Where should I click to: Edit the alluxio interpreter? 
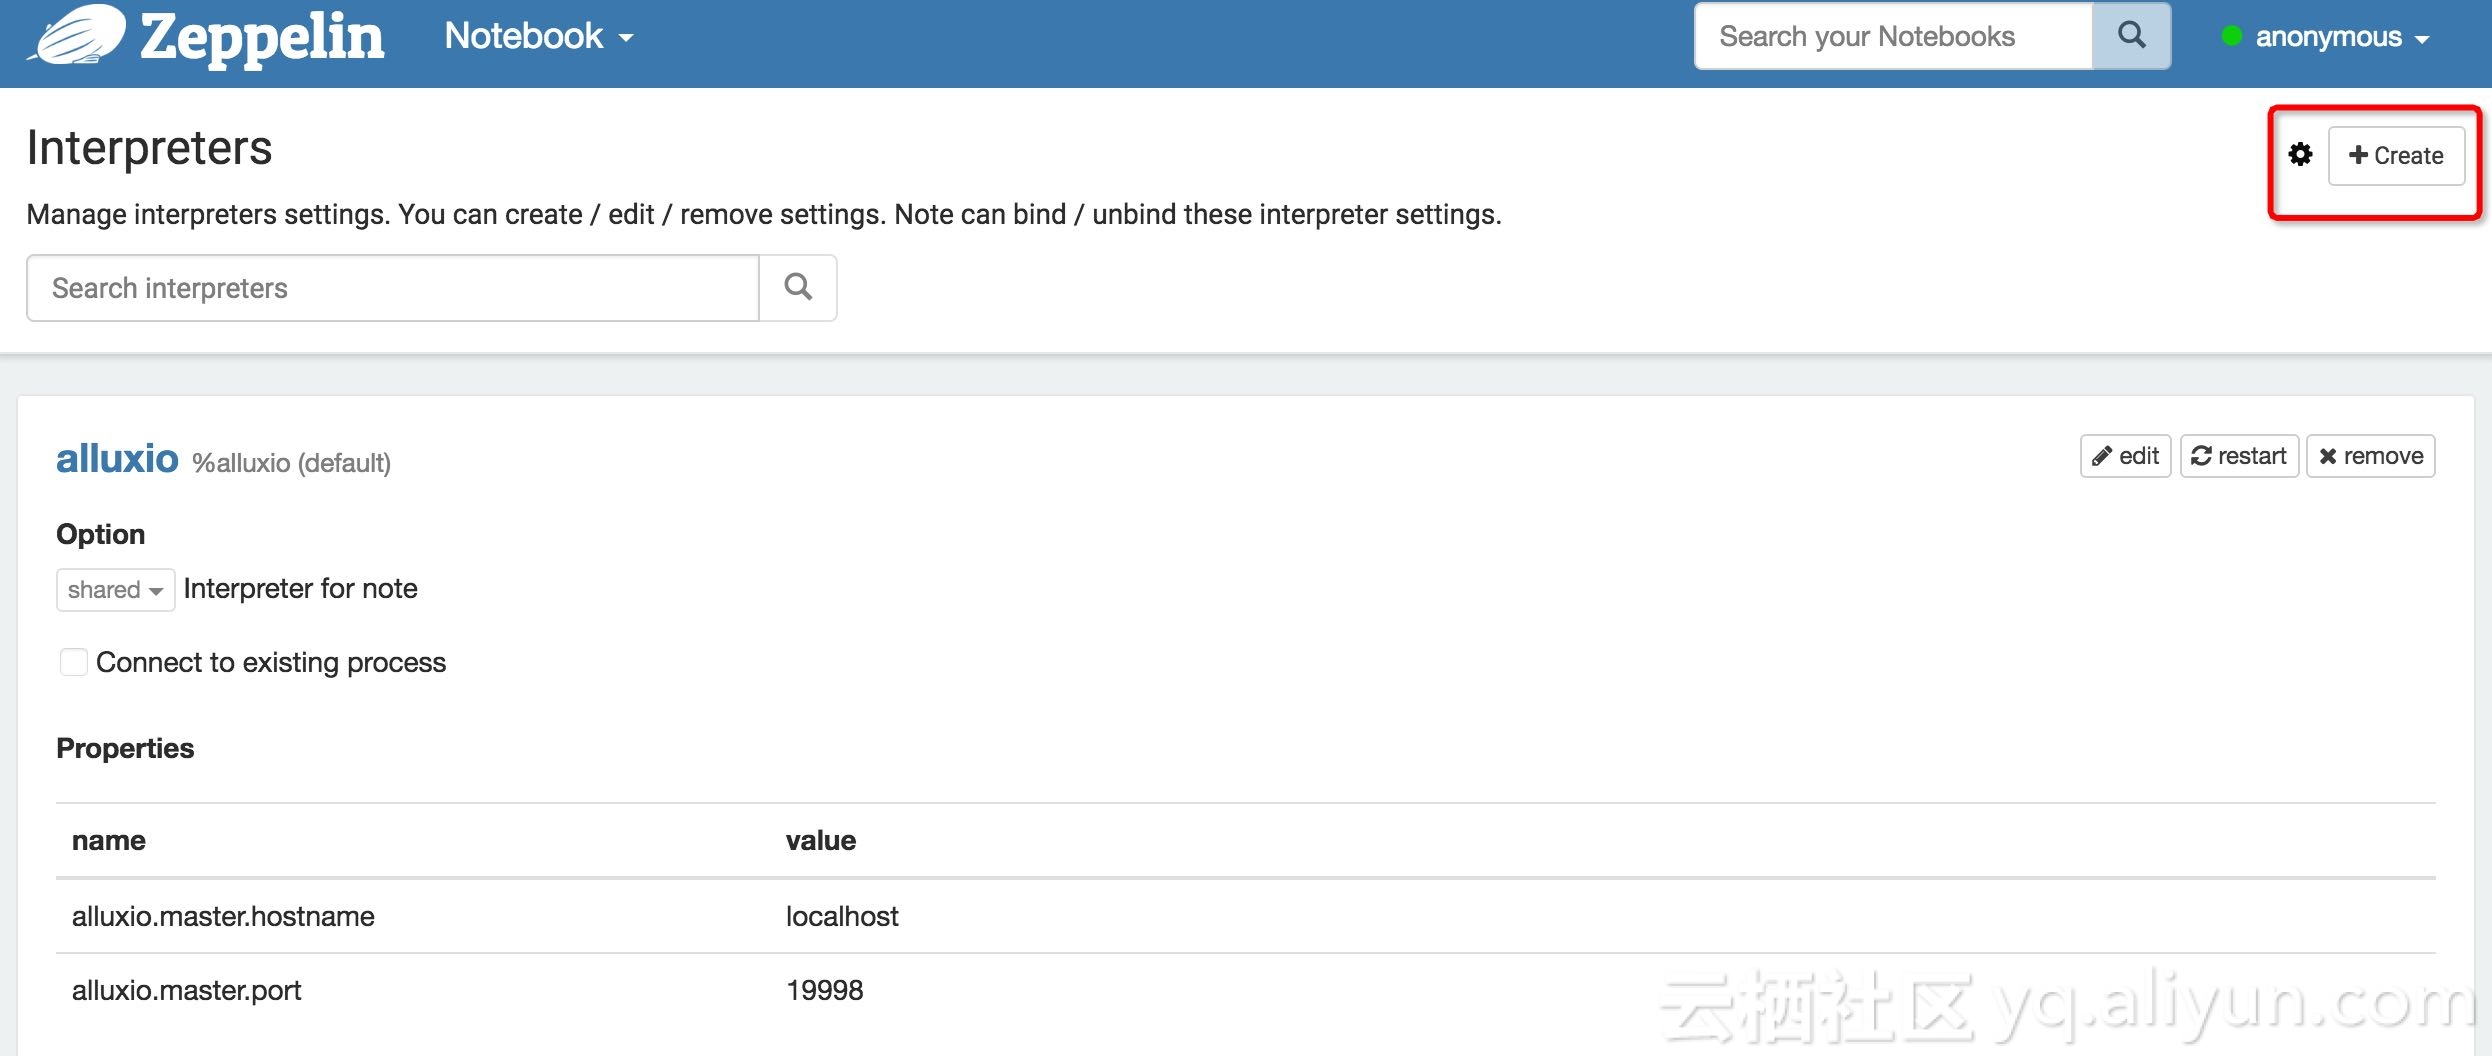pyautogui.click(x=2125, y=456)
